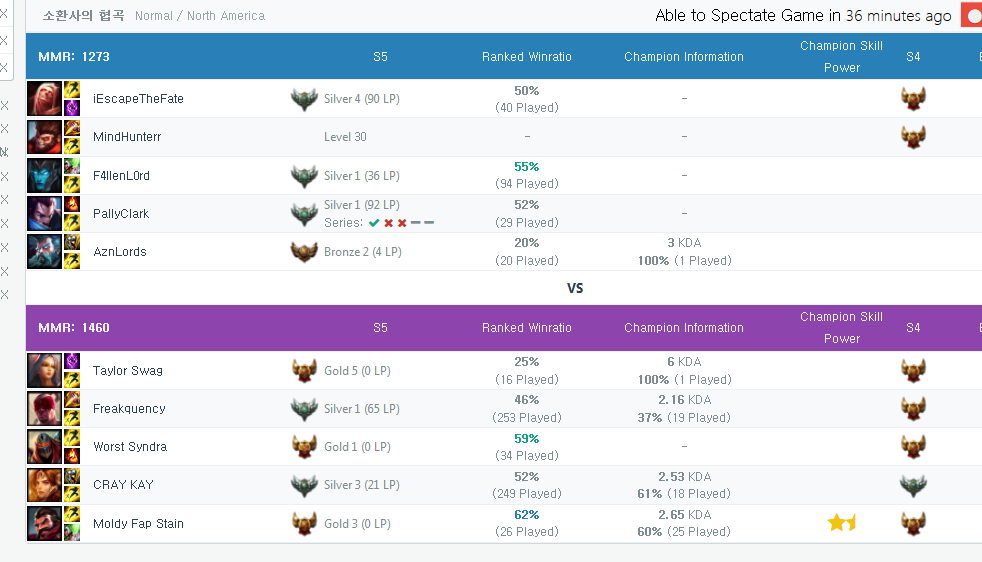Open the PallyClark summoner profile
Screen dimensions: 982x562
point(121,214)
